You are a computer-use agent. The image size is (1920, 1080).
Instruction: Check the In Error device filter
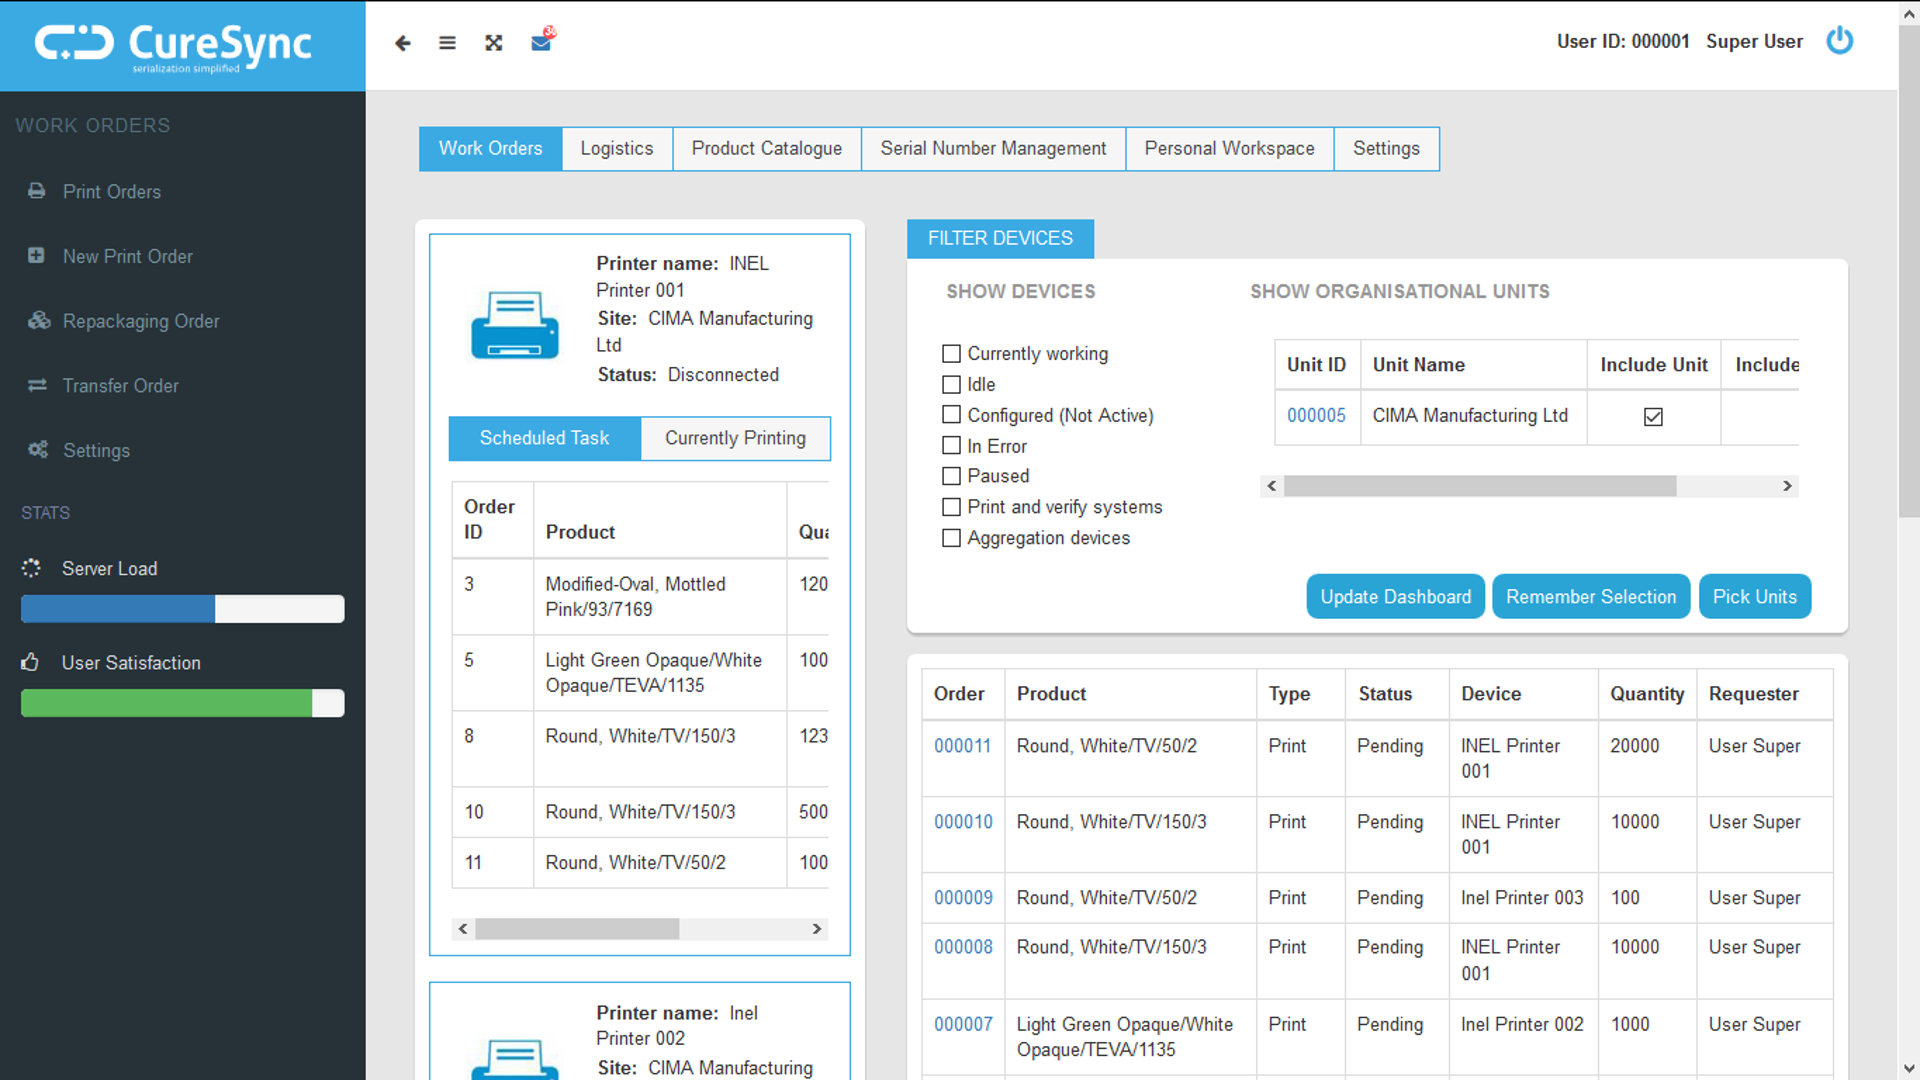tap(951, 446)
